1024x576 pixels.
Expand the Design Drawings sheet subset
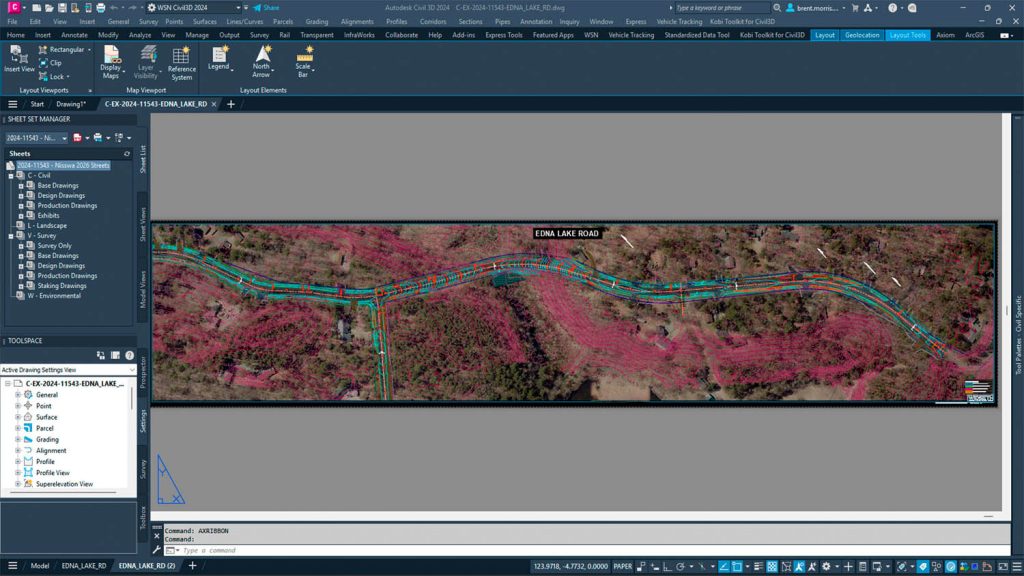click(x=19, y=196)
